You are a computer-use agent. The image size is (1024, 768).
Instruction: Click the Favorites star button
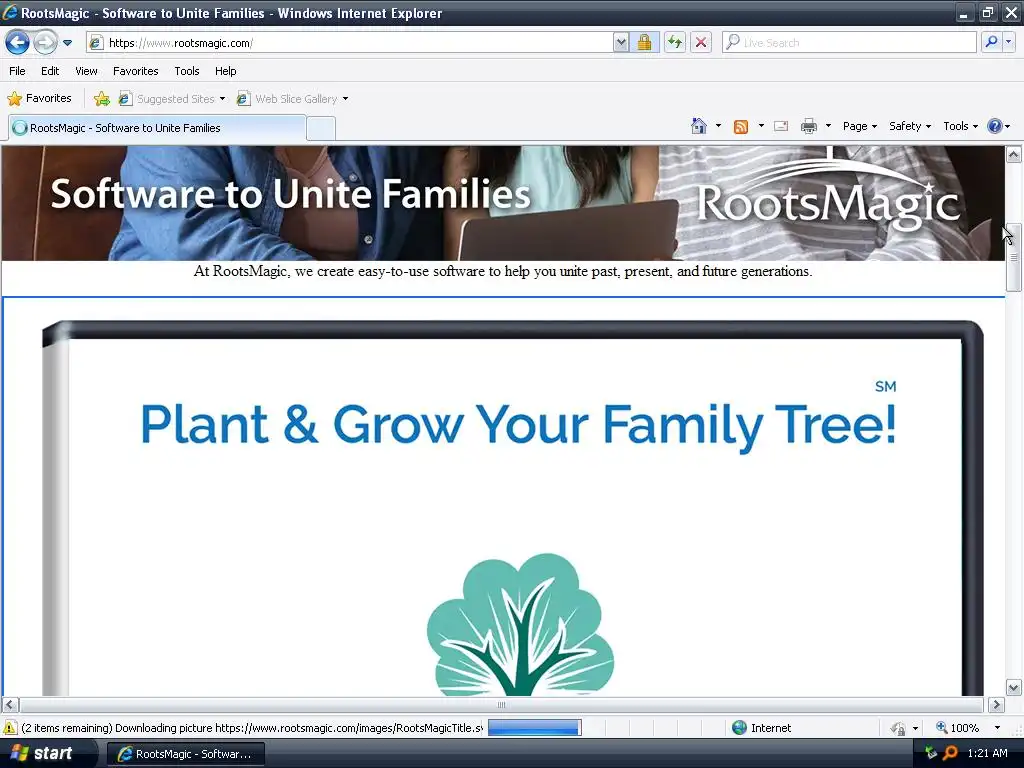(x=39, y=99)
